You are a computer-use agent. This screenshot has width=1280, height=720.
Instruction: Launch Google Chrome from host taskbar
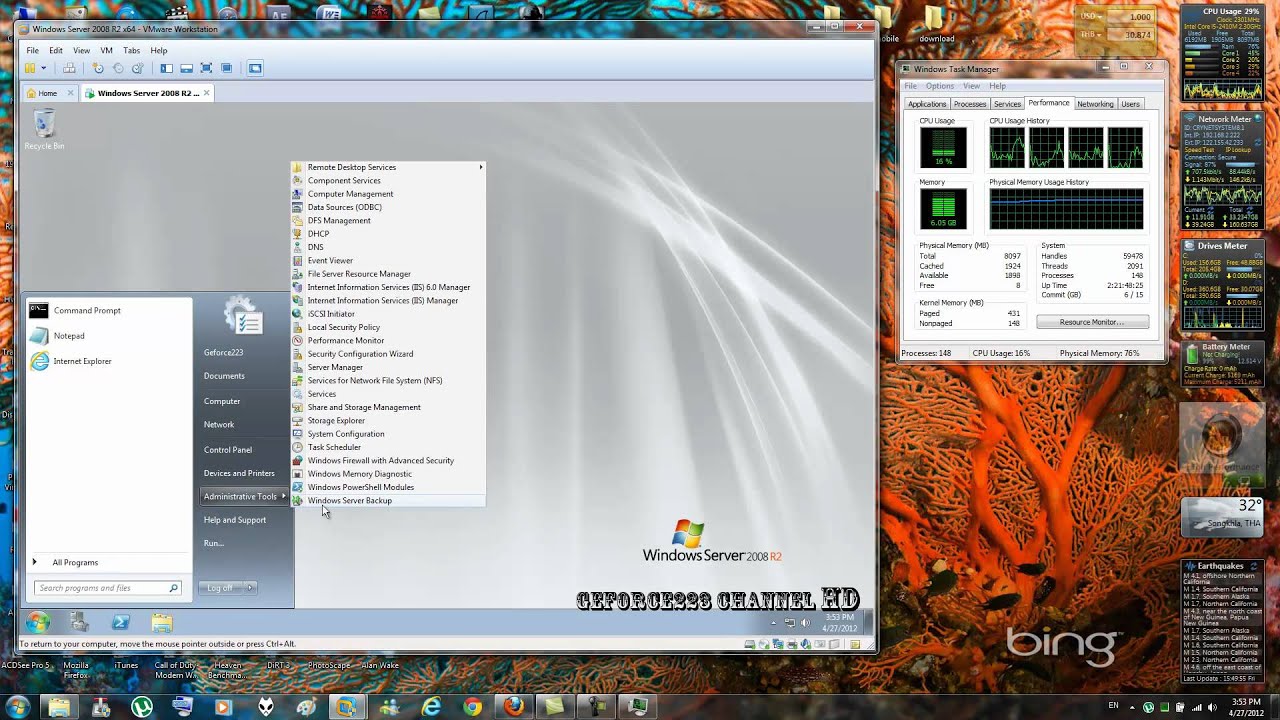pos(472,707)
